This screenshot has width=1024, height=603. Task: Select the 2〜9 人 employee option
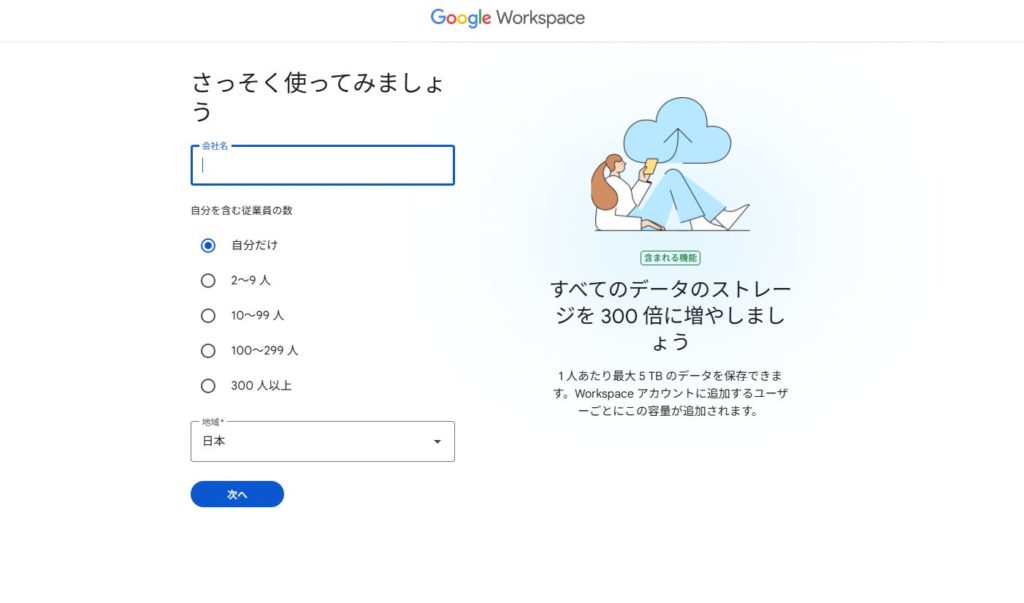point(208,280)
